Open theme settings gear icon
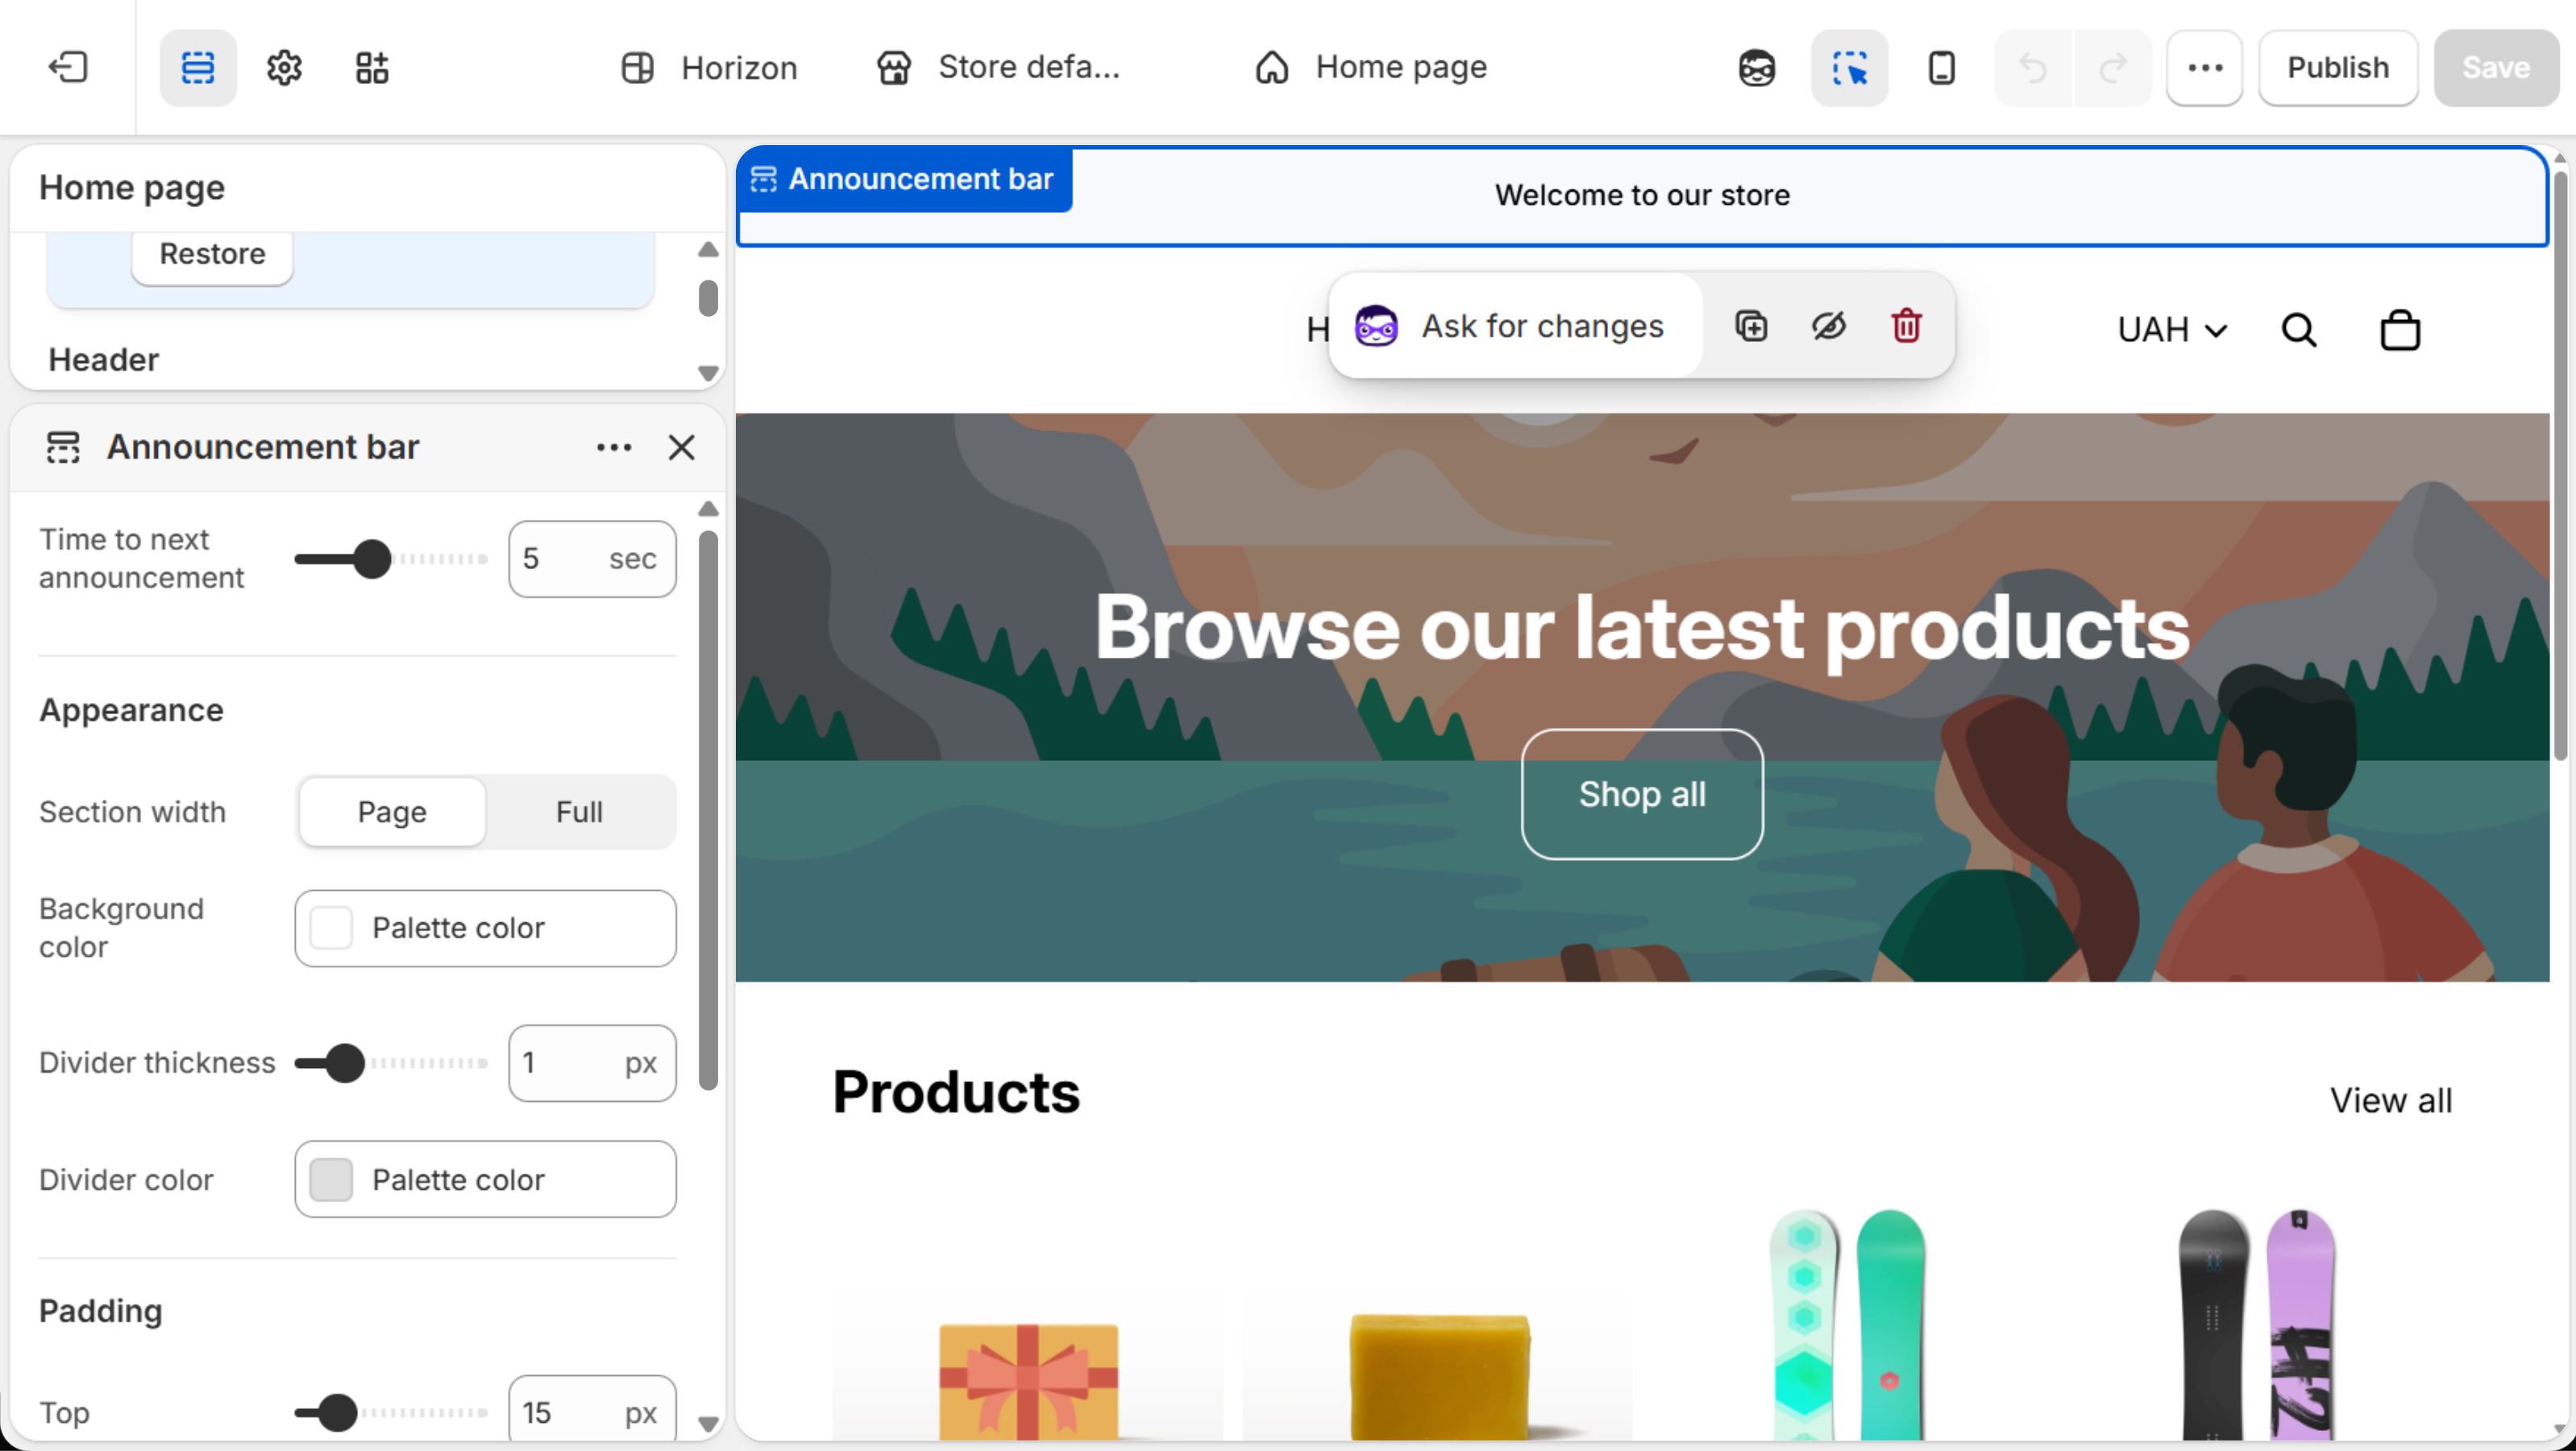The height and width of the screenshot is (1451, 2576). [284, 67]
